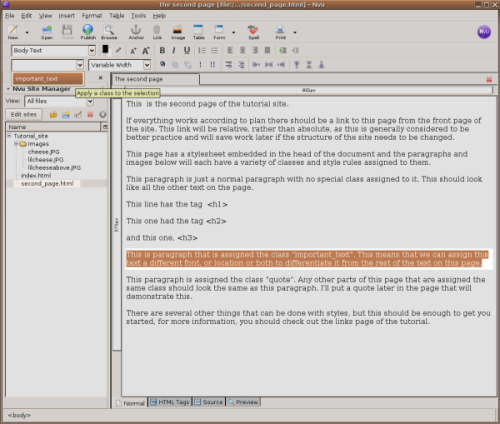Close the Site Manager sidebar
This screenshot has width=500, height=424.
(x=101, y=78)
